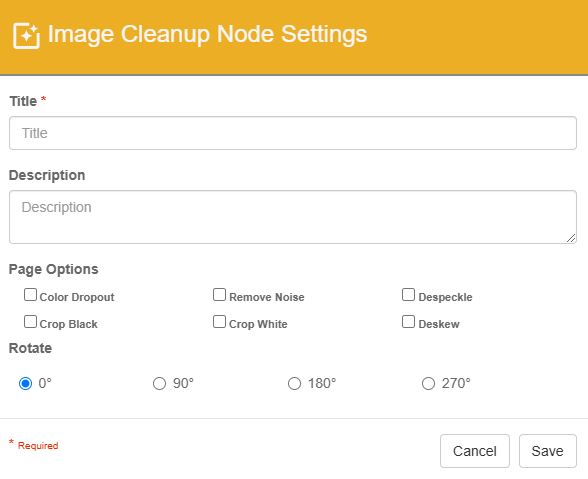The image size is (588, 479).
Task: Click the Title field label
Action: (x=23, y=101)
